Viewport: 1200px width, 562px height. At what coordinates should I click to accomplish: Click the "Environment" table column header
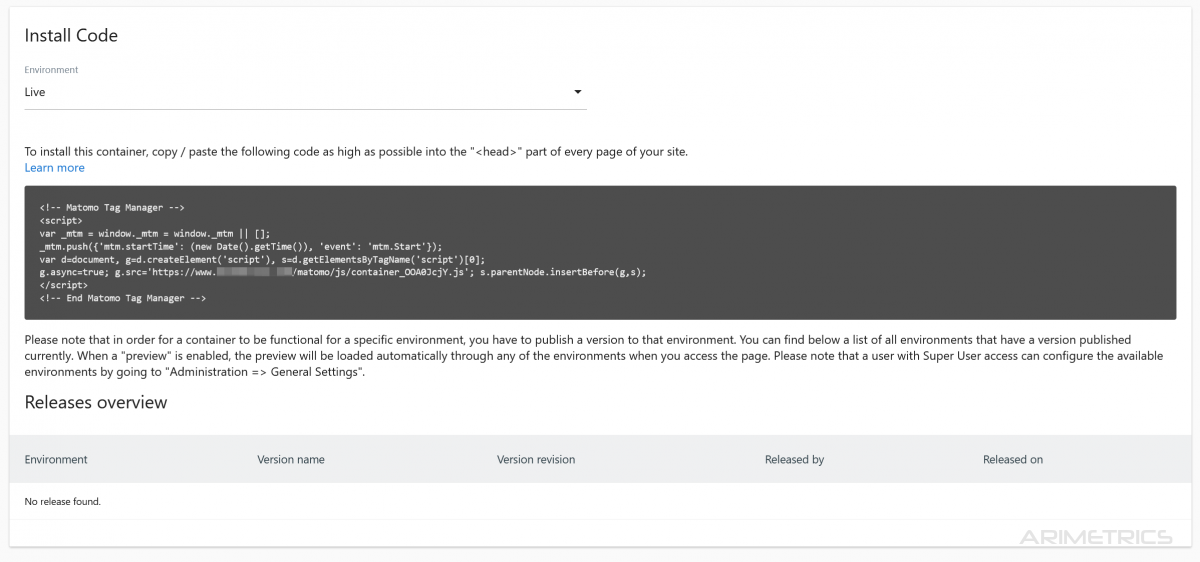pyautogui.click(x=56, y=460)
